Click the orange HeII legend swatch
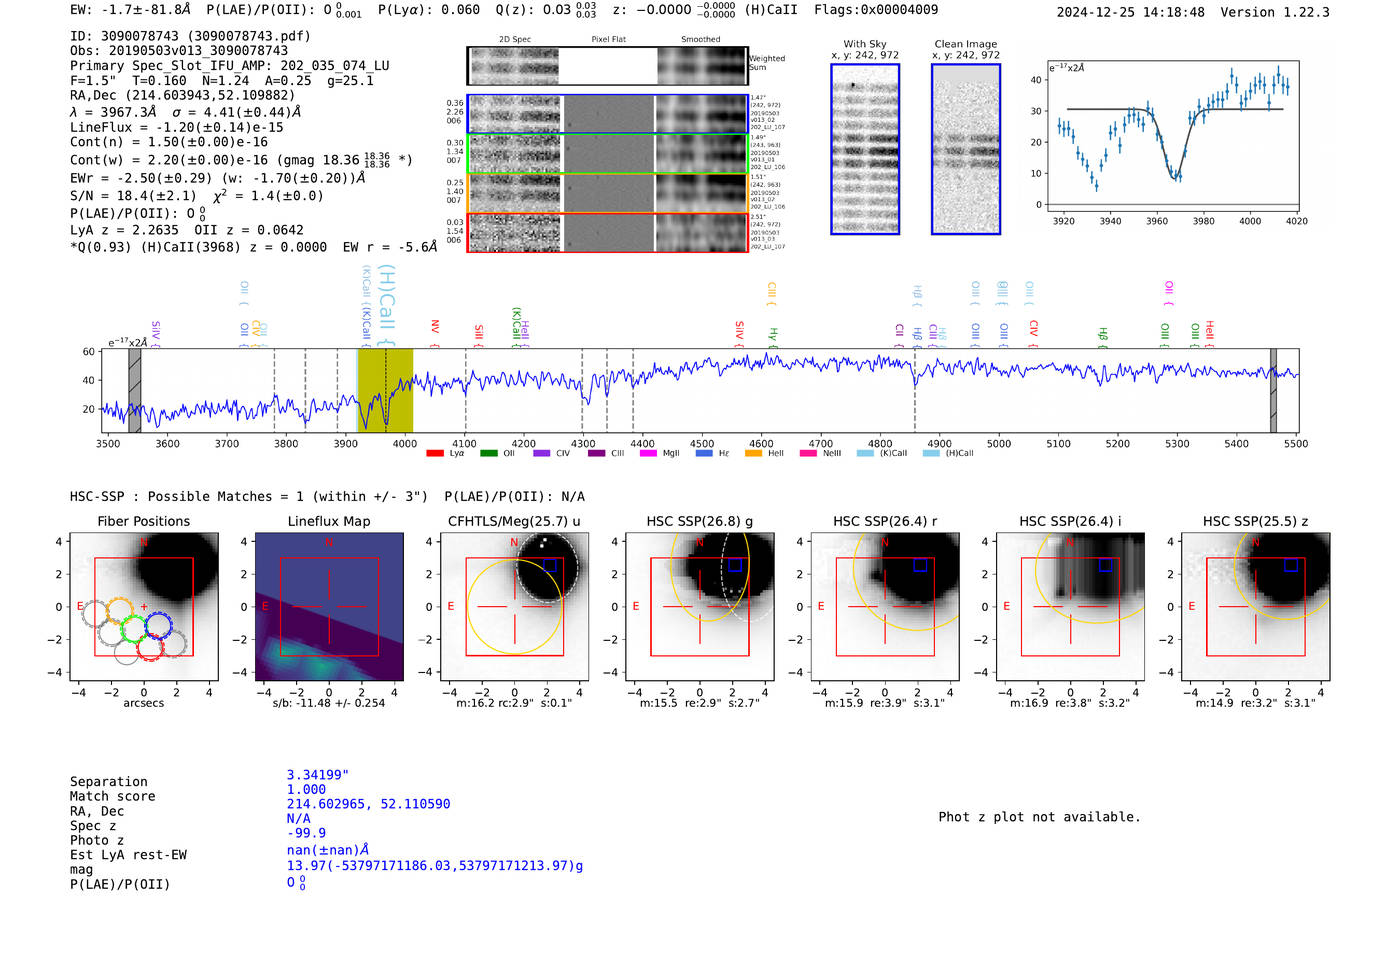Image resolution: width=1400 pixels, height=953 pixels. [753, 453]
